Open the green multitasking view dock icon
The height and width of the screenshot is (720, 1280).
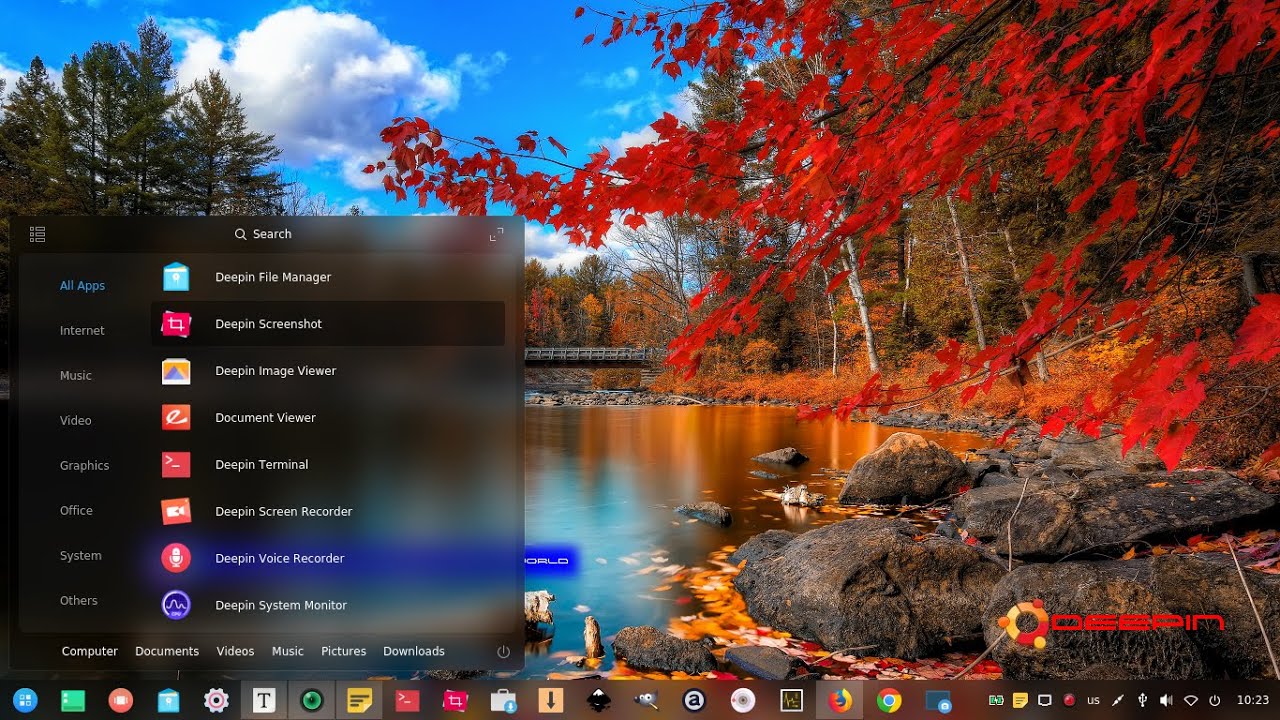pyautogui.click(x=72, y=701)
